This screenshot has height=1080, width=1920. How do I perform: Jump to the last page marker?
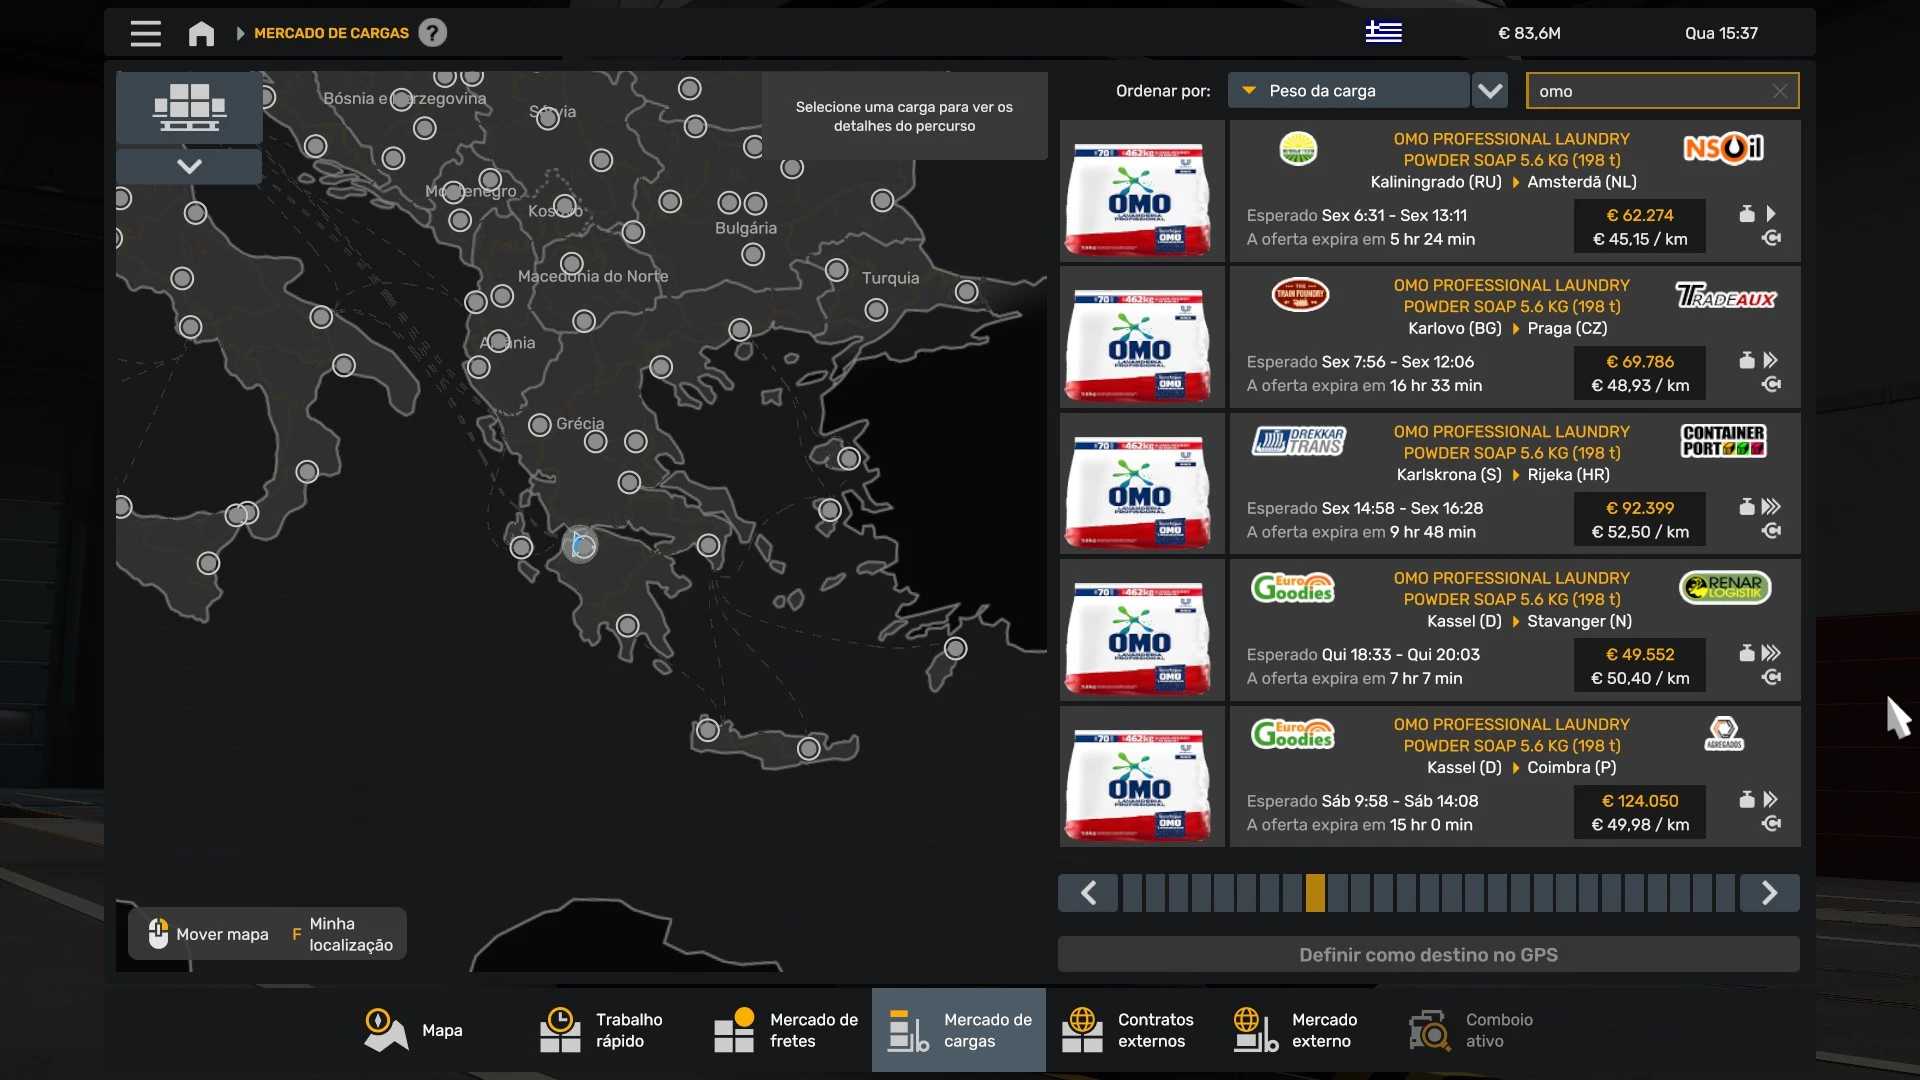tap(1725, 893)
